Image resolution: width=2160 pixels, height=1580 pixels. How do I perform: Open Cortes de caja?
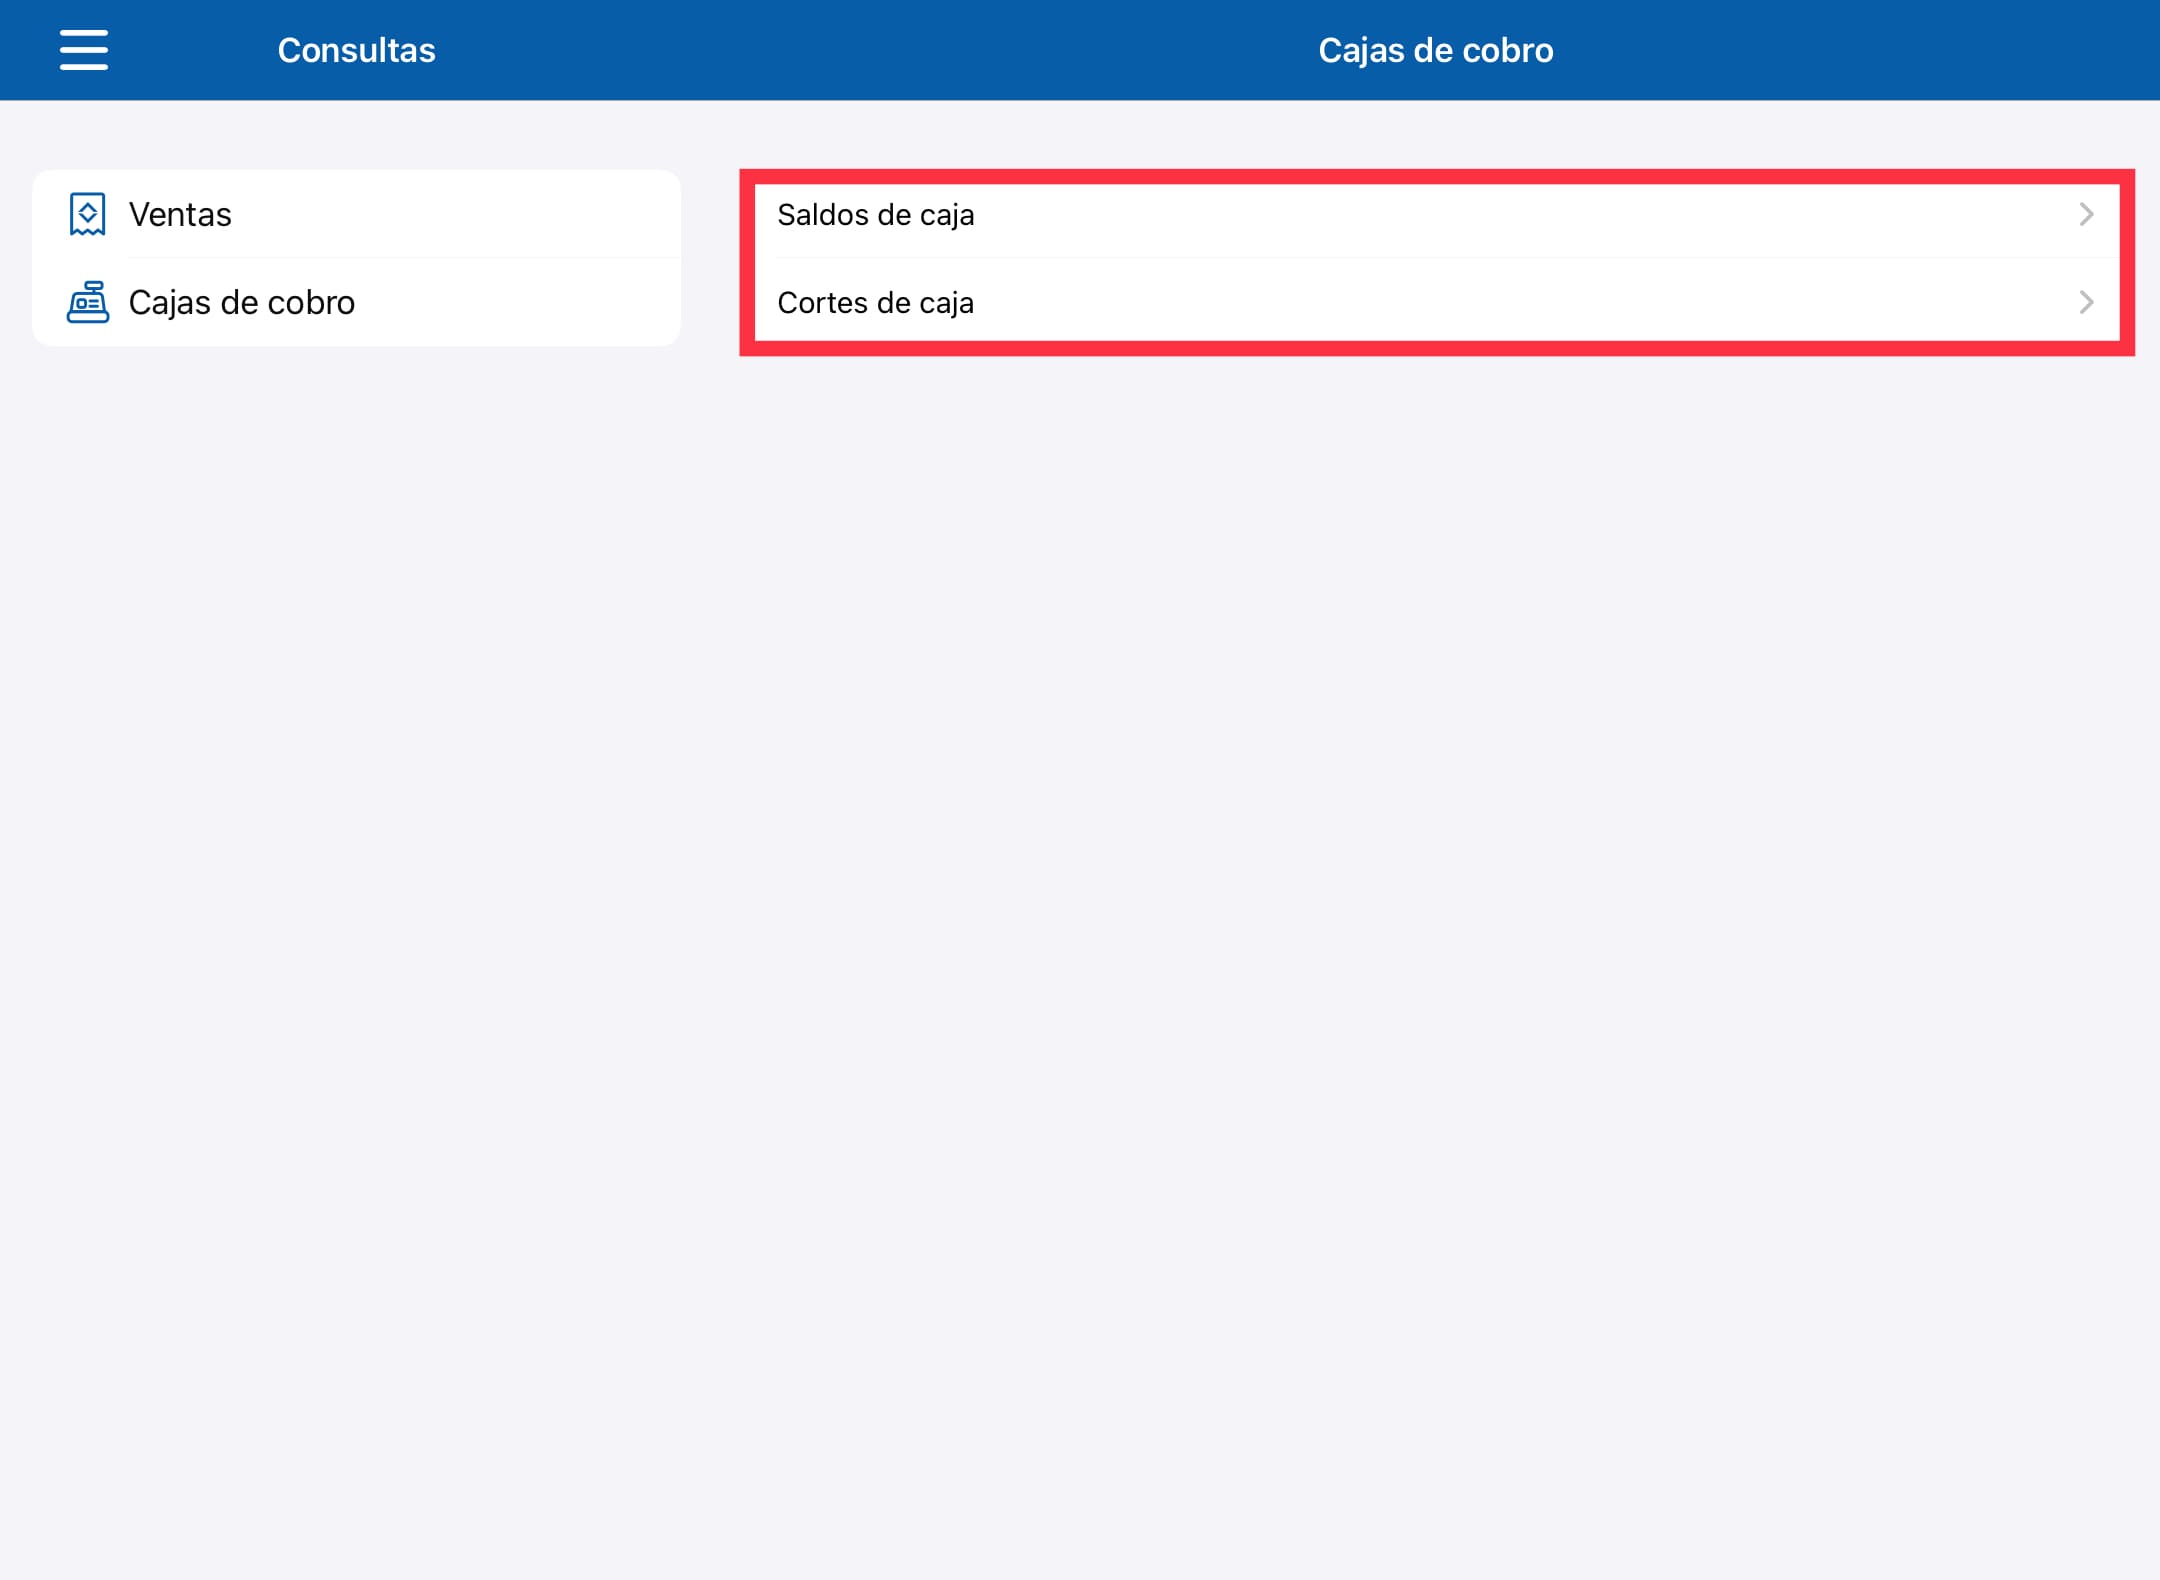click(x=1437, y=302)
